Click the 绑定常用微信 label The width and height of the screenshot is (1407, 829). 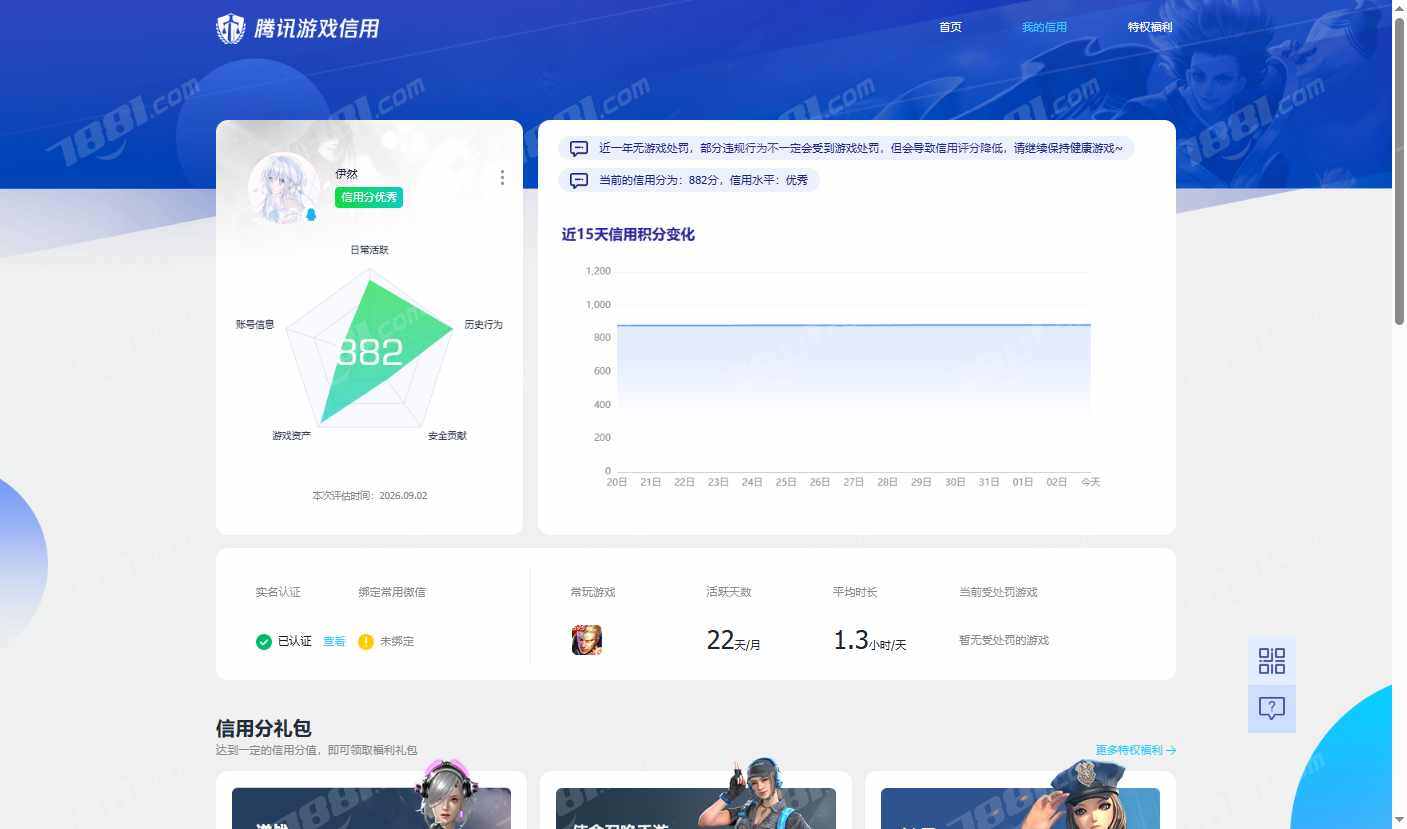[392, 592]
